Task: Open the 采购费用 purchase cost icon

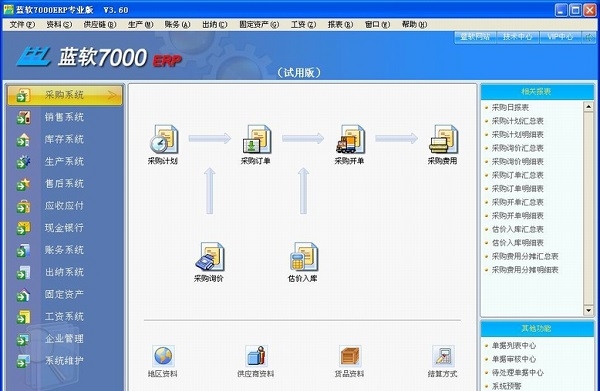Action: click(443, 139)
